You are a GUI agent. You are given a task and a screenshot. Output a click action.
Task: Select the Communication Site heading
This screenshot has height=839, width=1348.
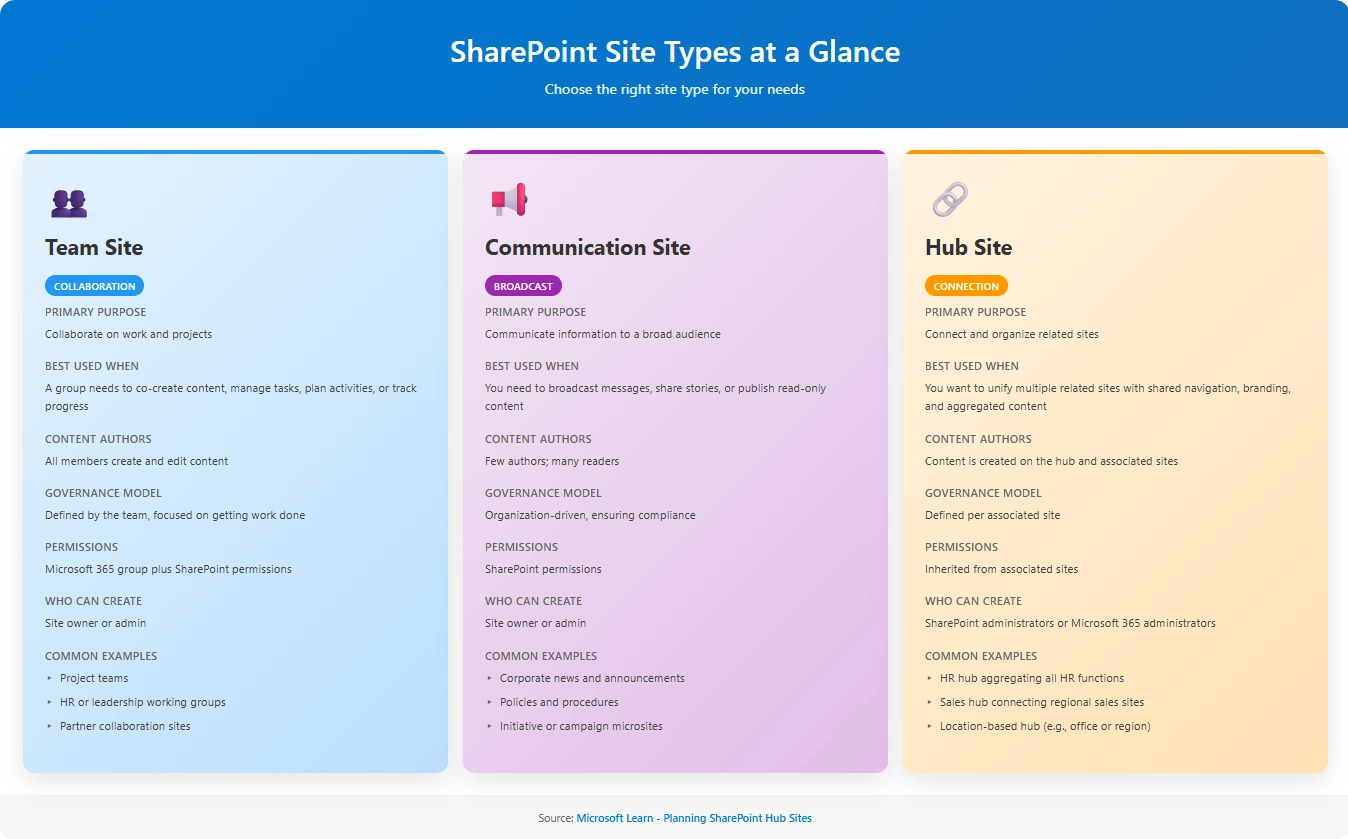588,247
